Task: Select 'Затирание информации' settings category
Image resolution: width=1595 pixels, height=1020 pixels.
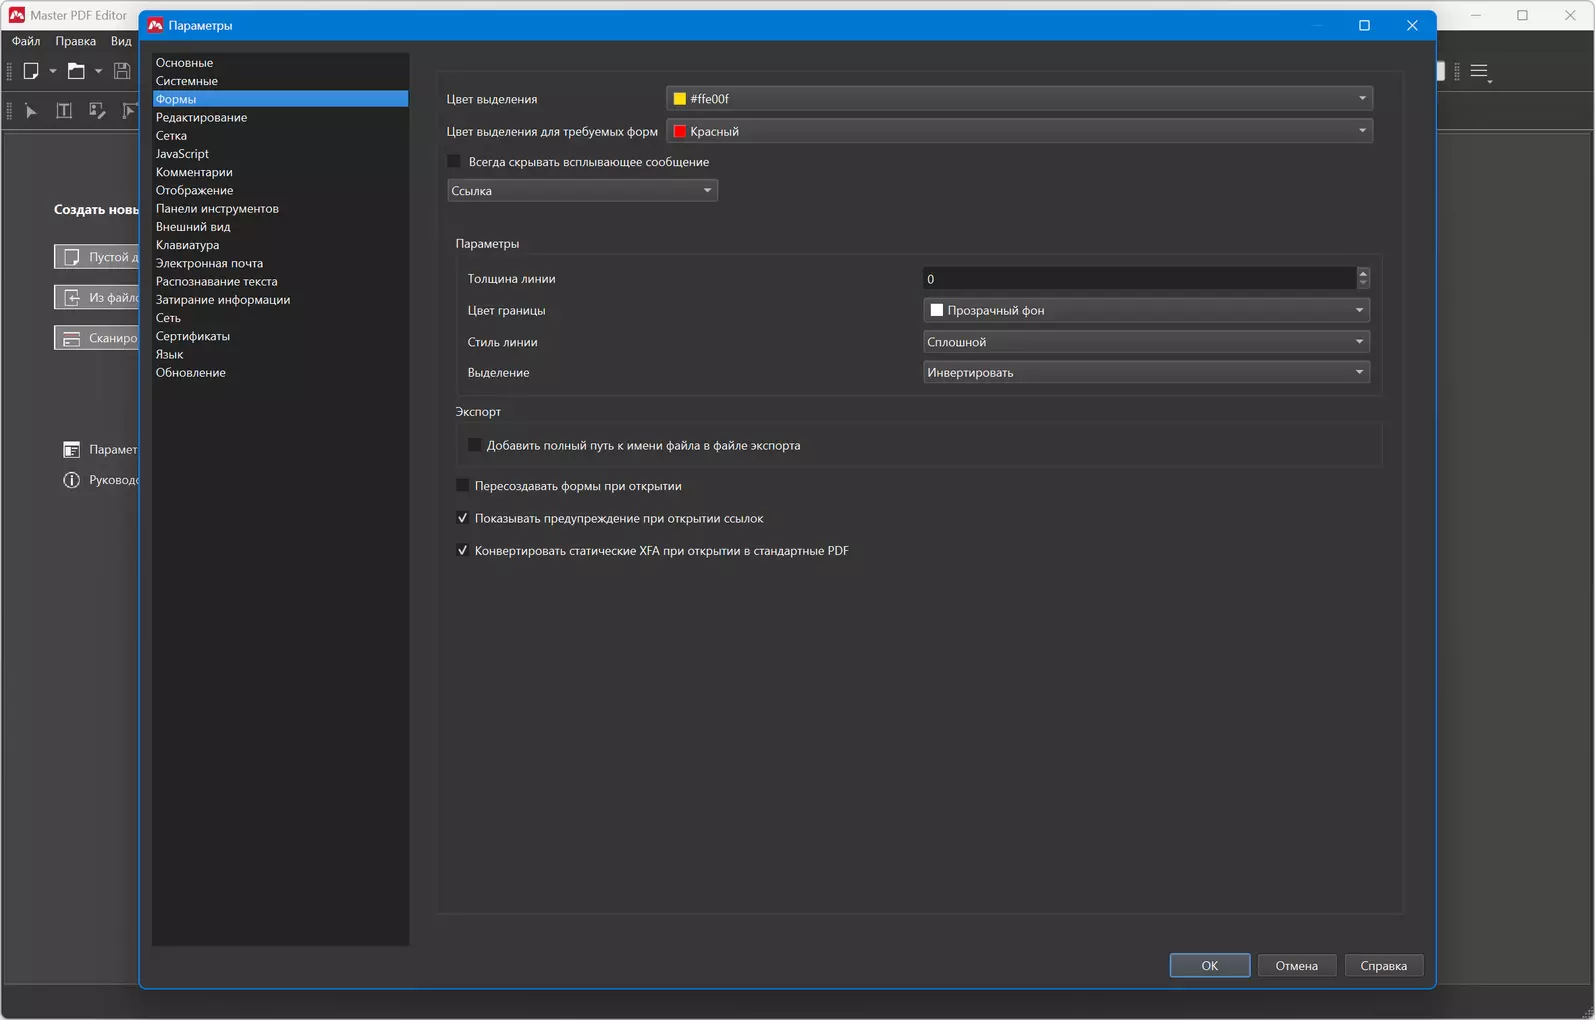Action: [x=280, y=300]
